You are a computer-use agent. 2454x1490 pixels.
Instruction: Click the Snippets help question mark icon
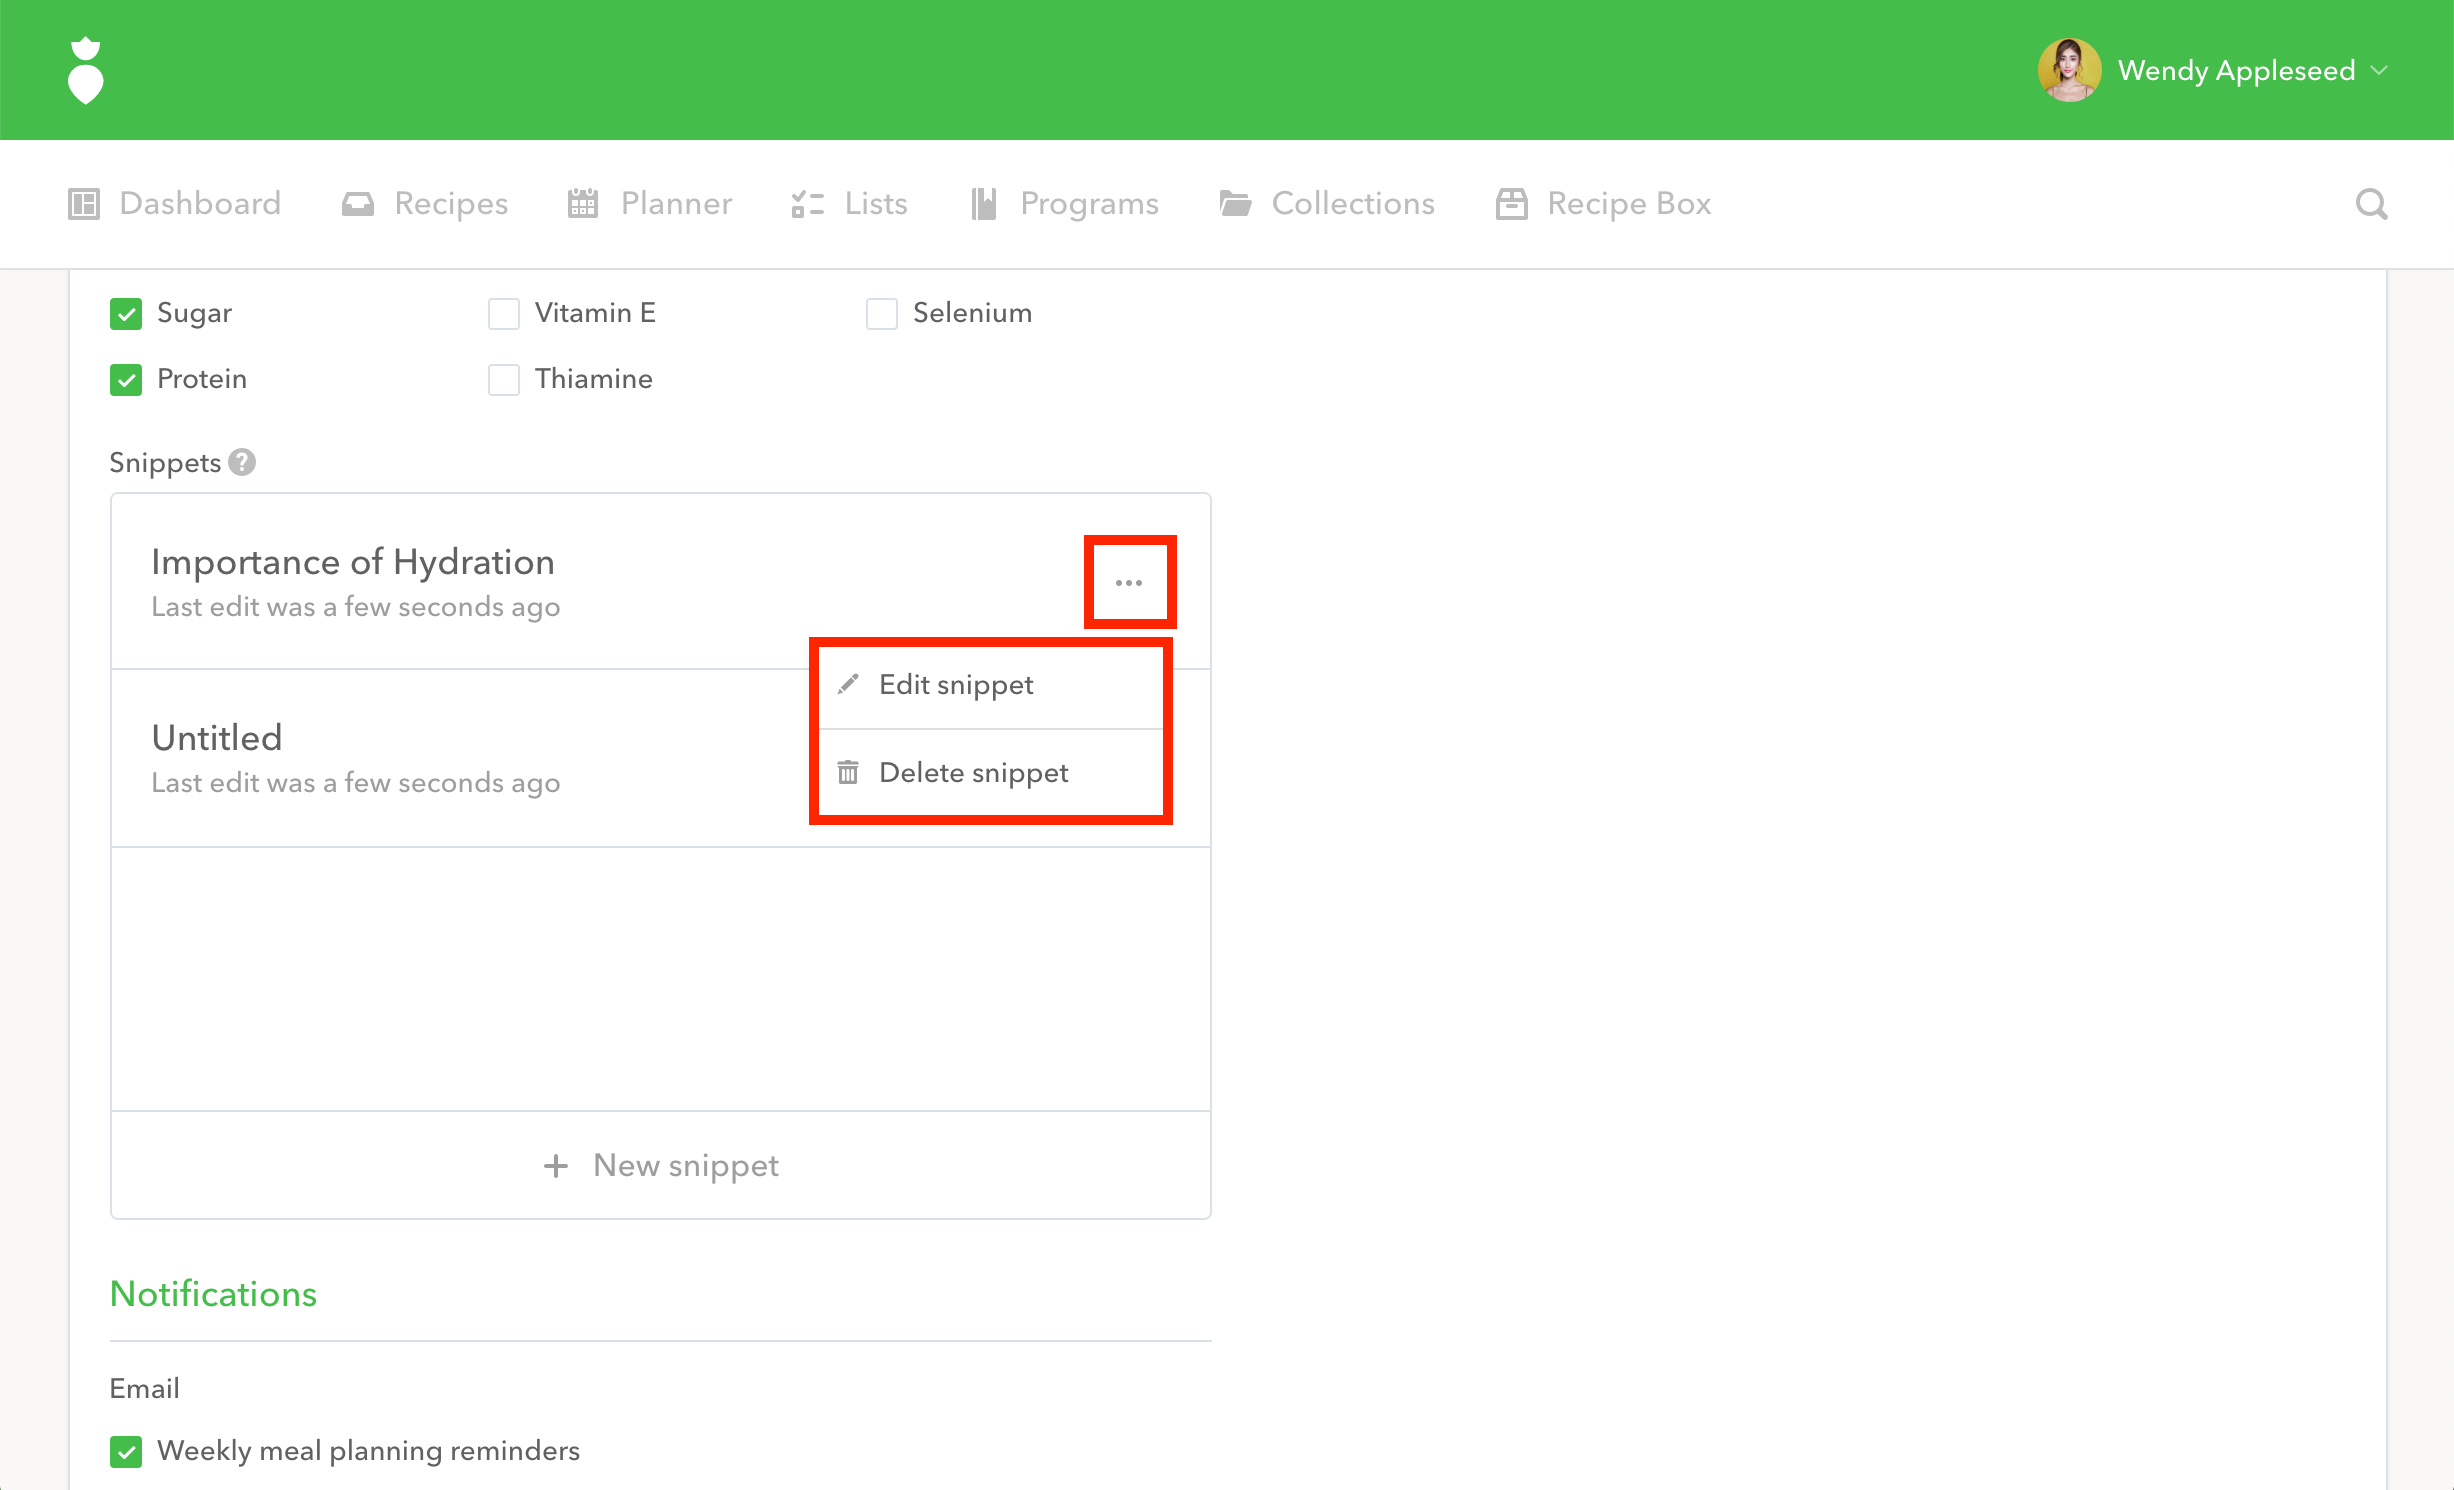pos(242,462)
